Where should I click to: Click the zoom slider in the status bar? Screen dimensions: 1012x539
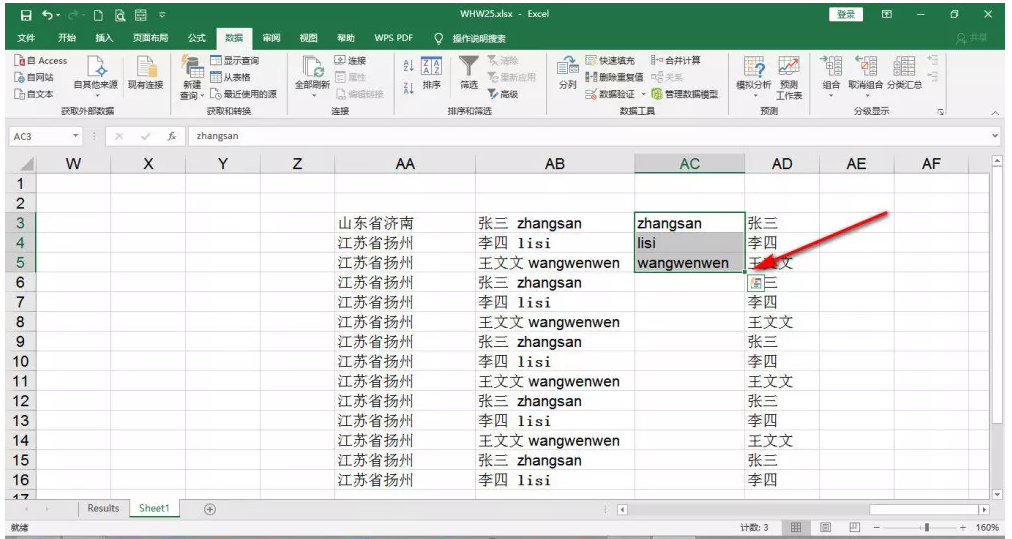pyautogui.click(x=927, y=527)
